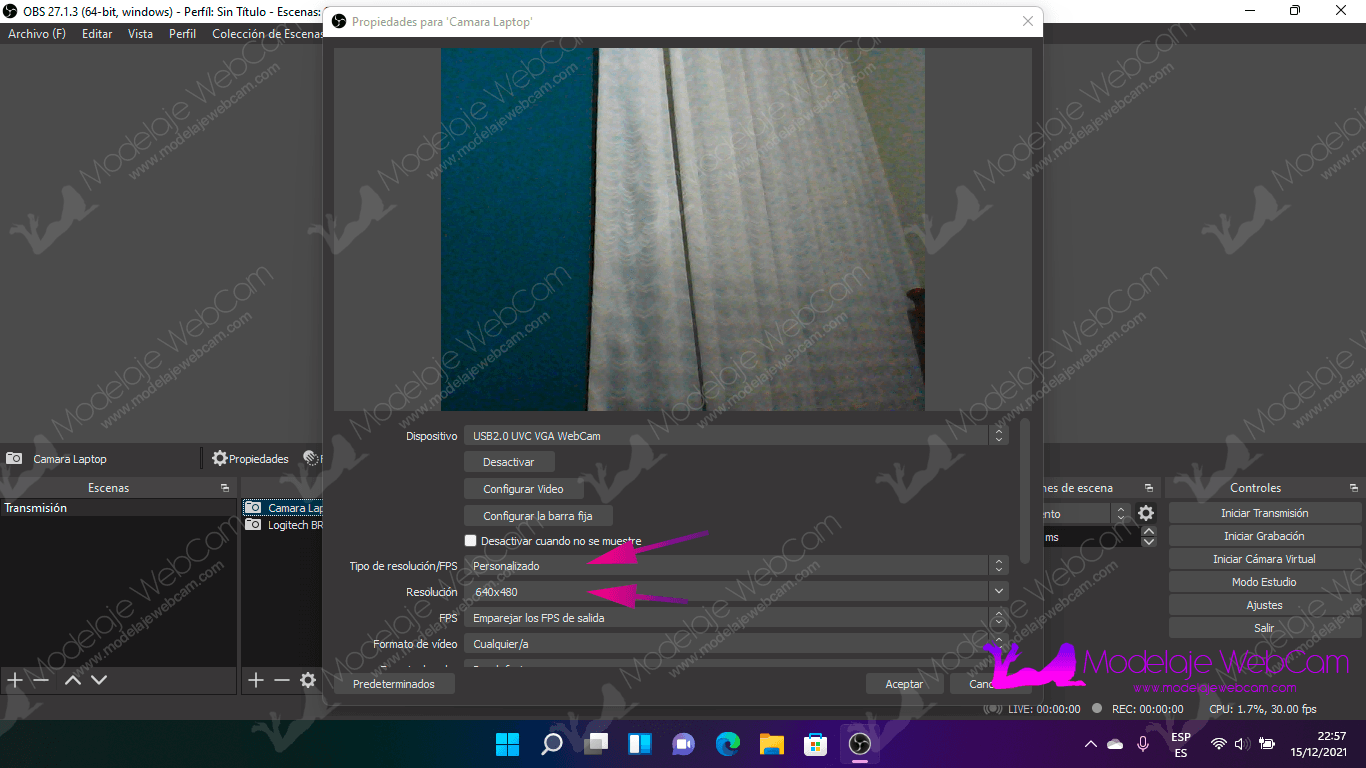The height and width of the screenshot is (768, 1366).
Task: Open OBS Studio from the taskbar
Action: click(859, 744)
